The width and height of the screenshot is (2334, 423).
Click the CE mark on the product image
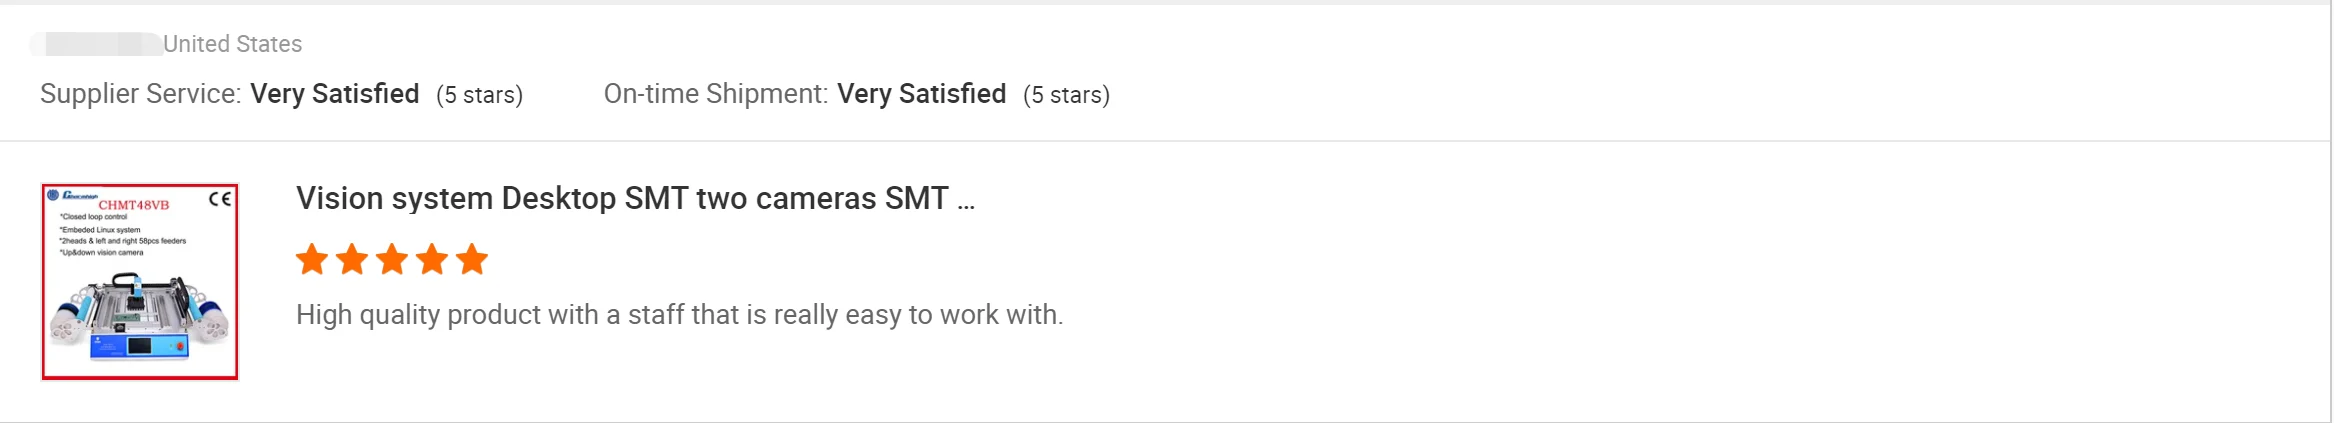[x=220, y=199]
